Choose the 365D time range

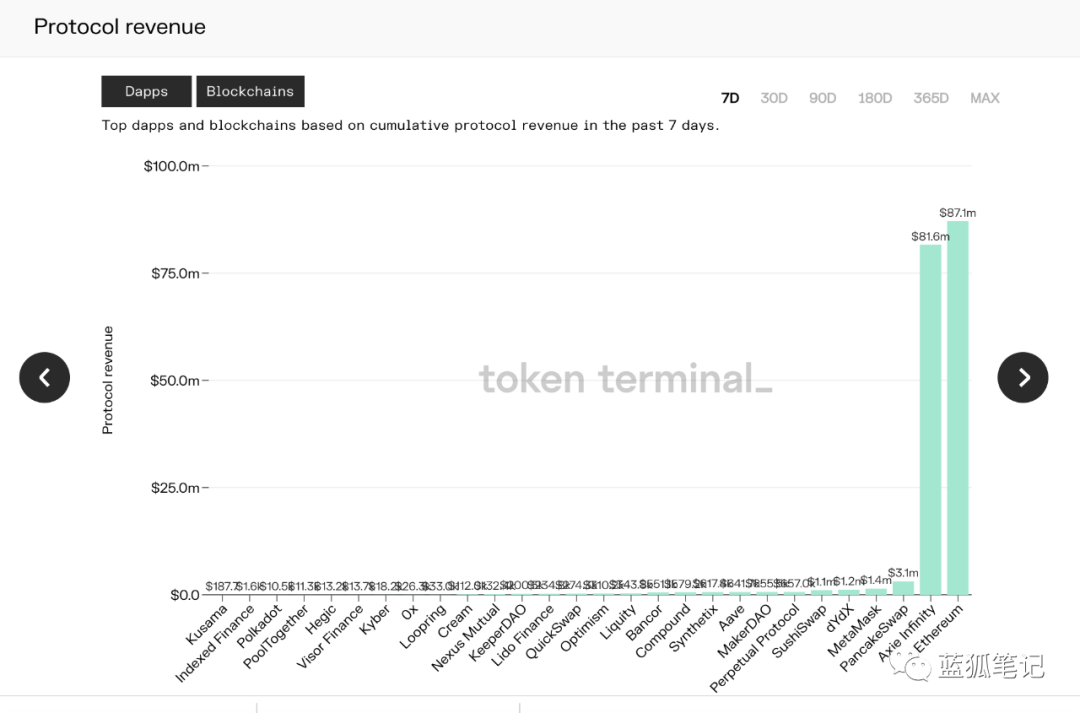pos(931,98)
